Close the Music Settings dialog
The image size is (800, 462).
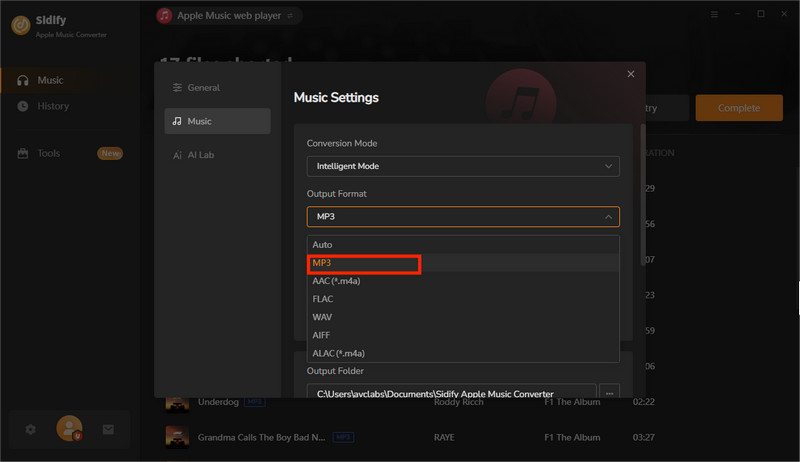(631, 74)
